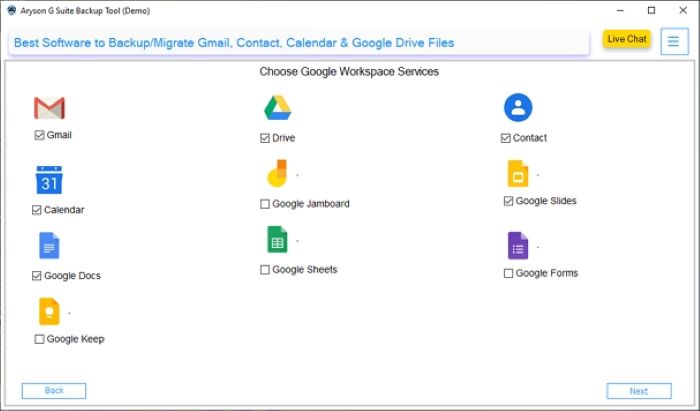Uncheck the Calendar checkbox
Image resolution: width=700 pixels, height=411 pixels.
pos(37,210)
